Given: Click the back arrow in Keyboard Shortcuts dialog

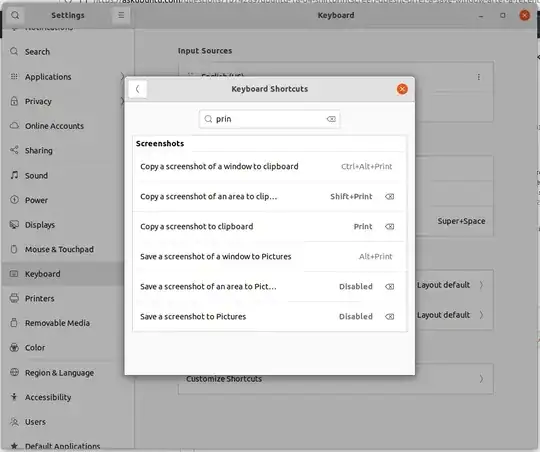Looking at the screenshot, I should [138, 89].
